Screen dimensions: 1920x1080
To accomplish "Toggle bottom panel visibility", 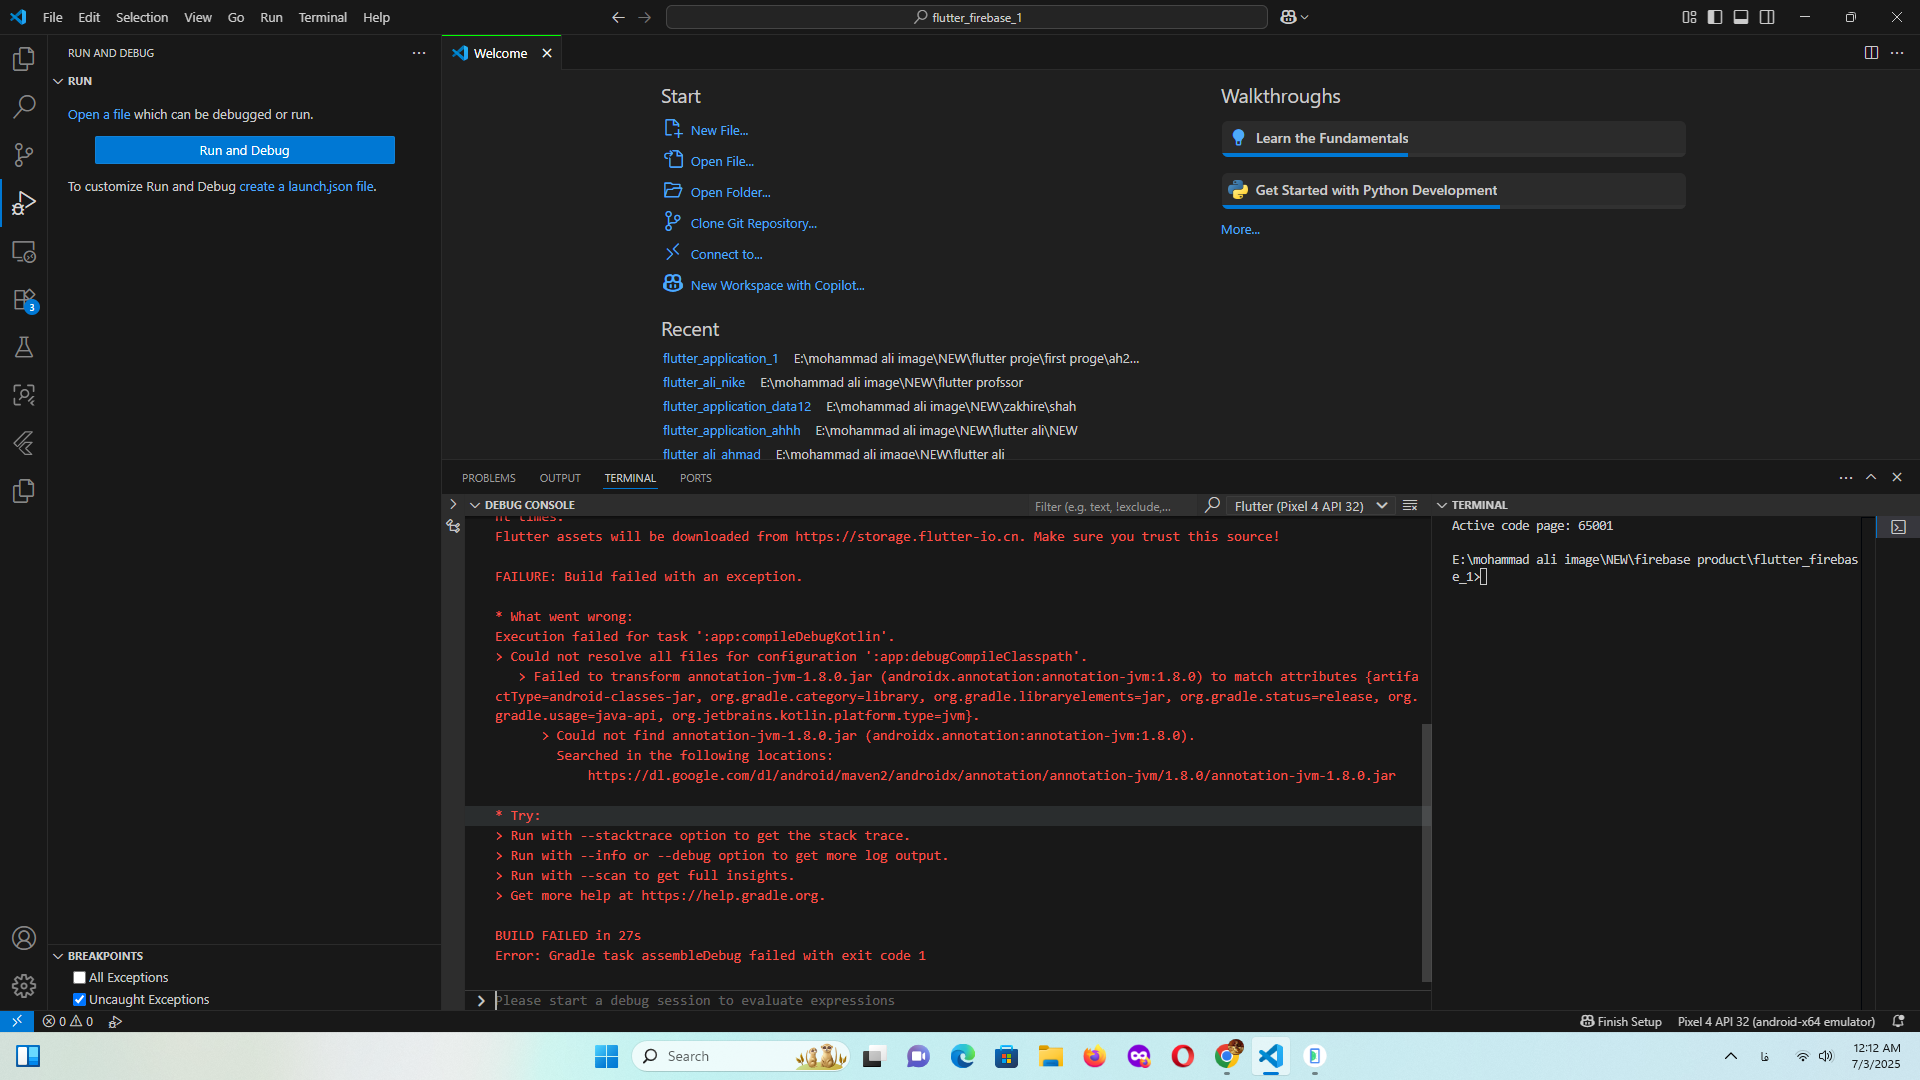I will point(1741,17).
